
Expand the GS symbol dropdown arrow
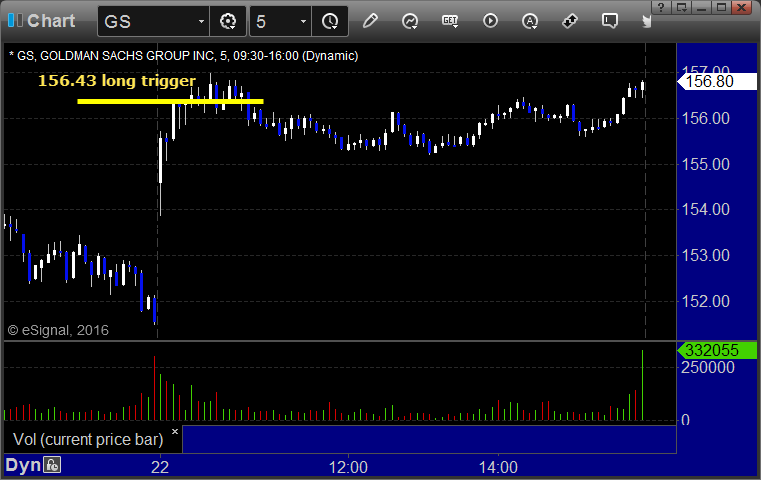(201, 21)
